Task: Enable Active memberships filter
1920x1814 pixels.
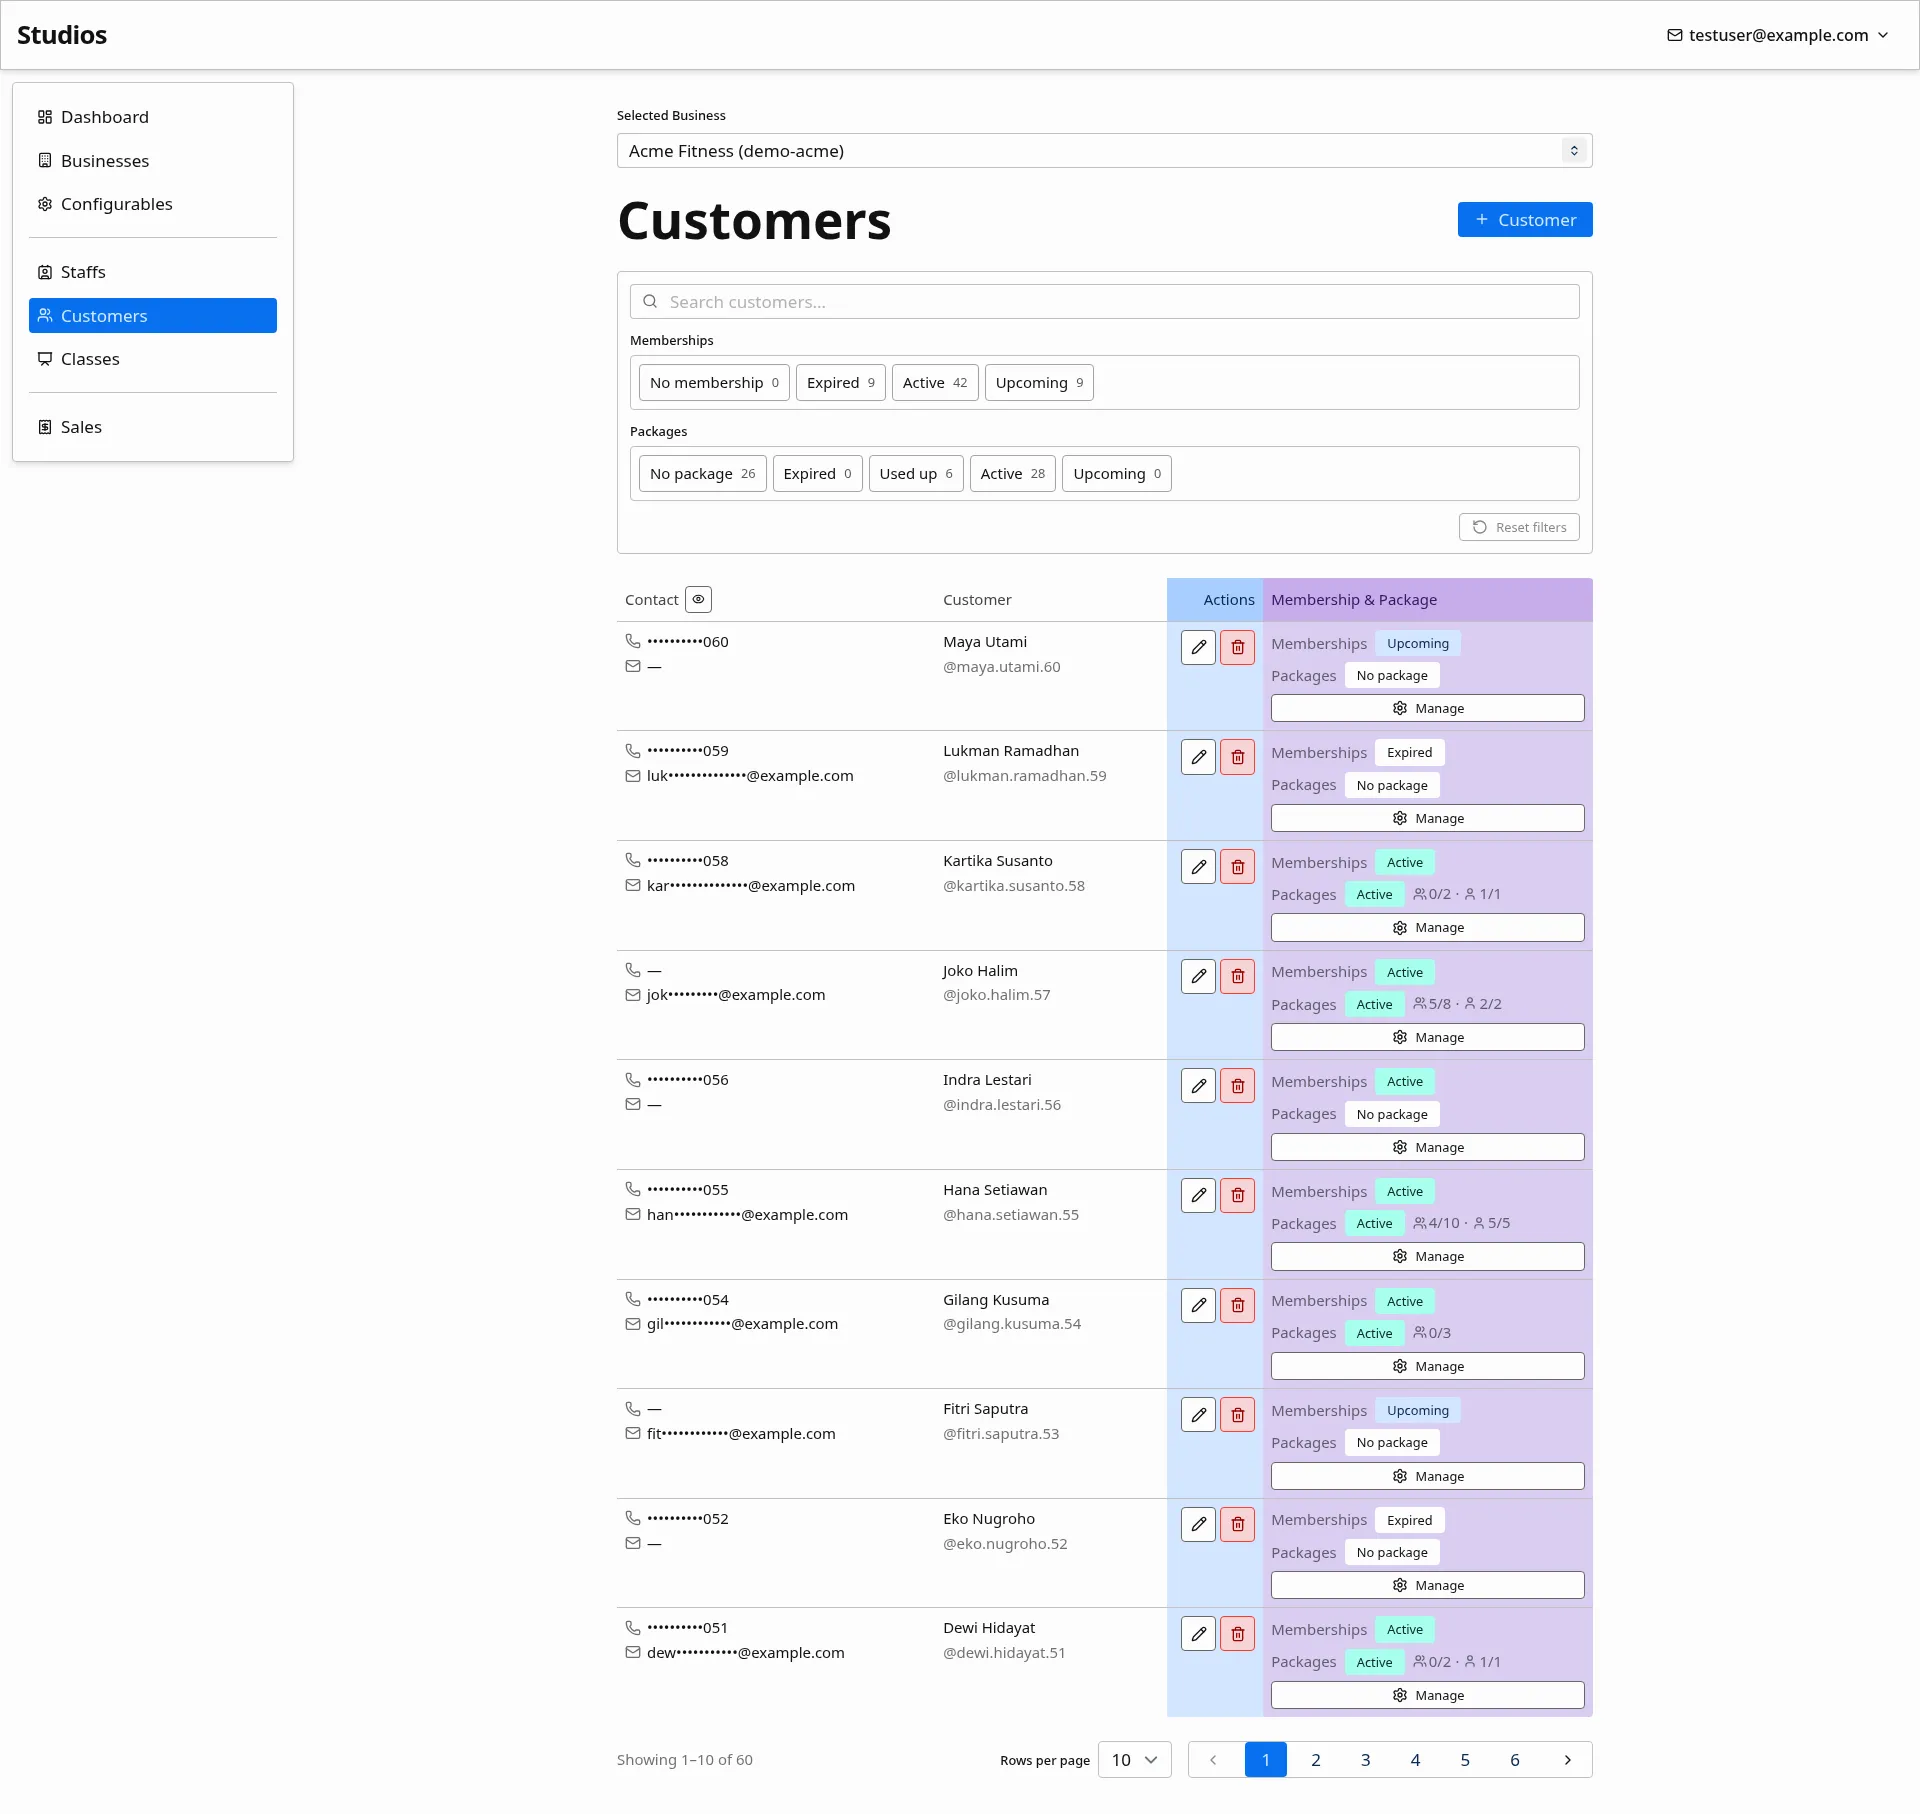Action: (934, 382)
